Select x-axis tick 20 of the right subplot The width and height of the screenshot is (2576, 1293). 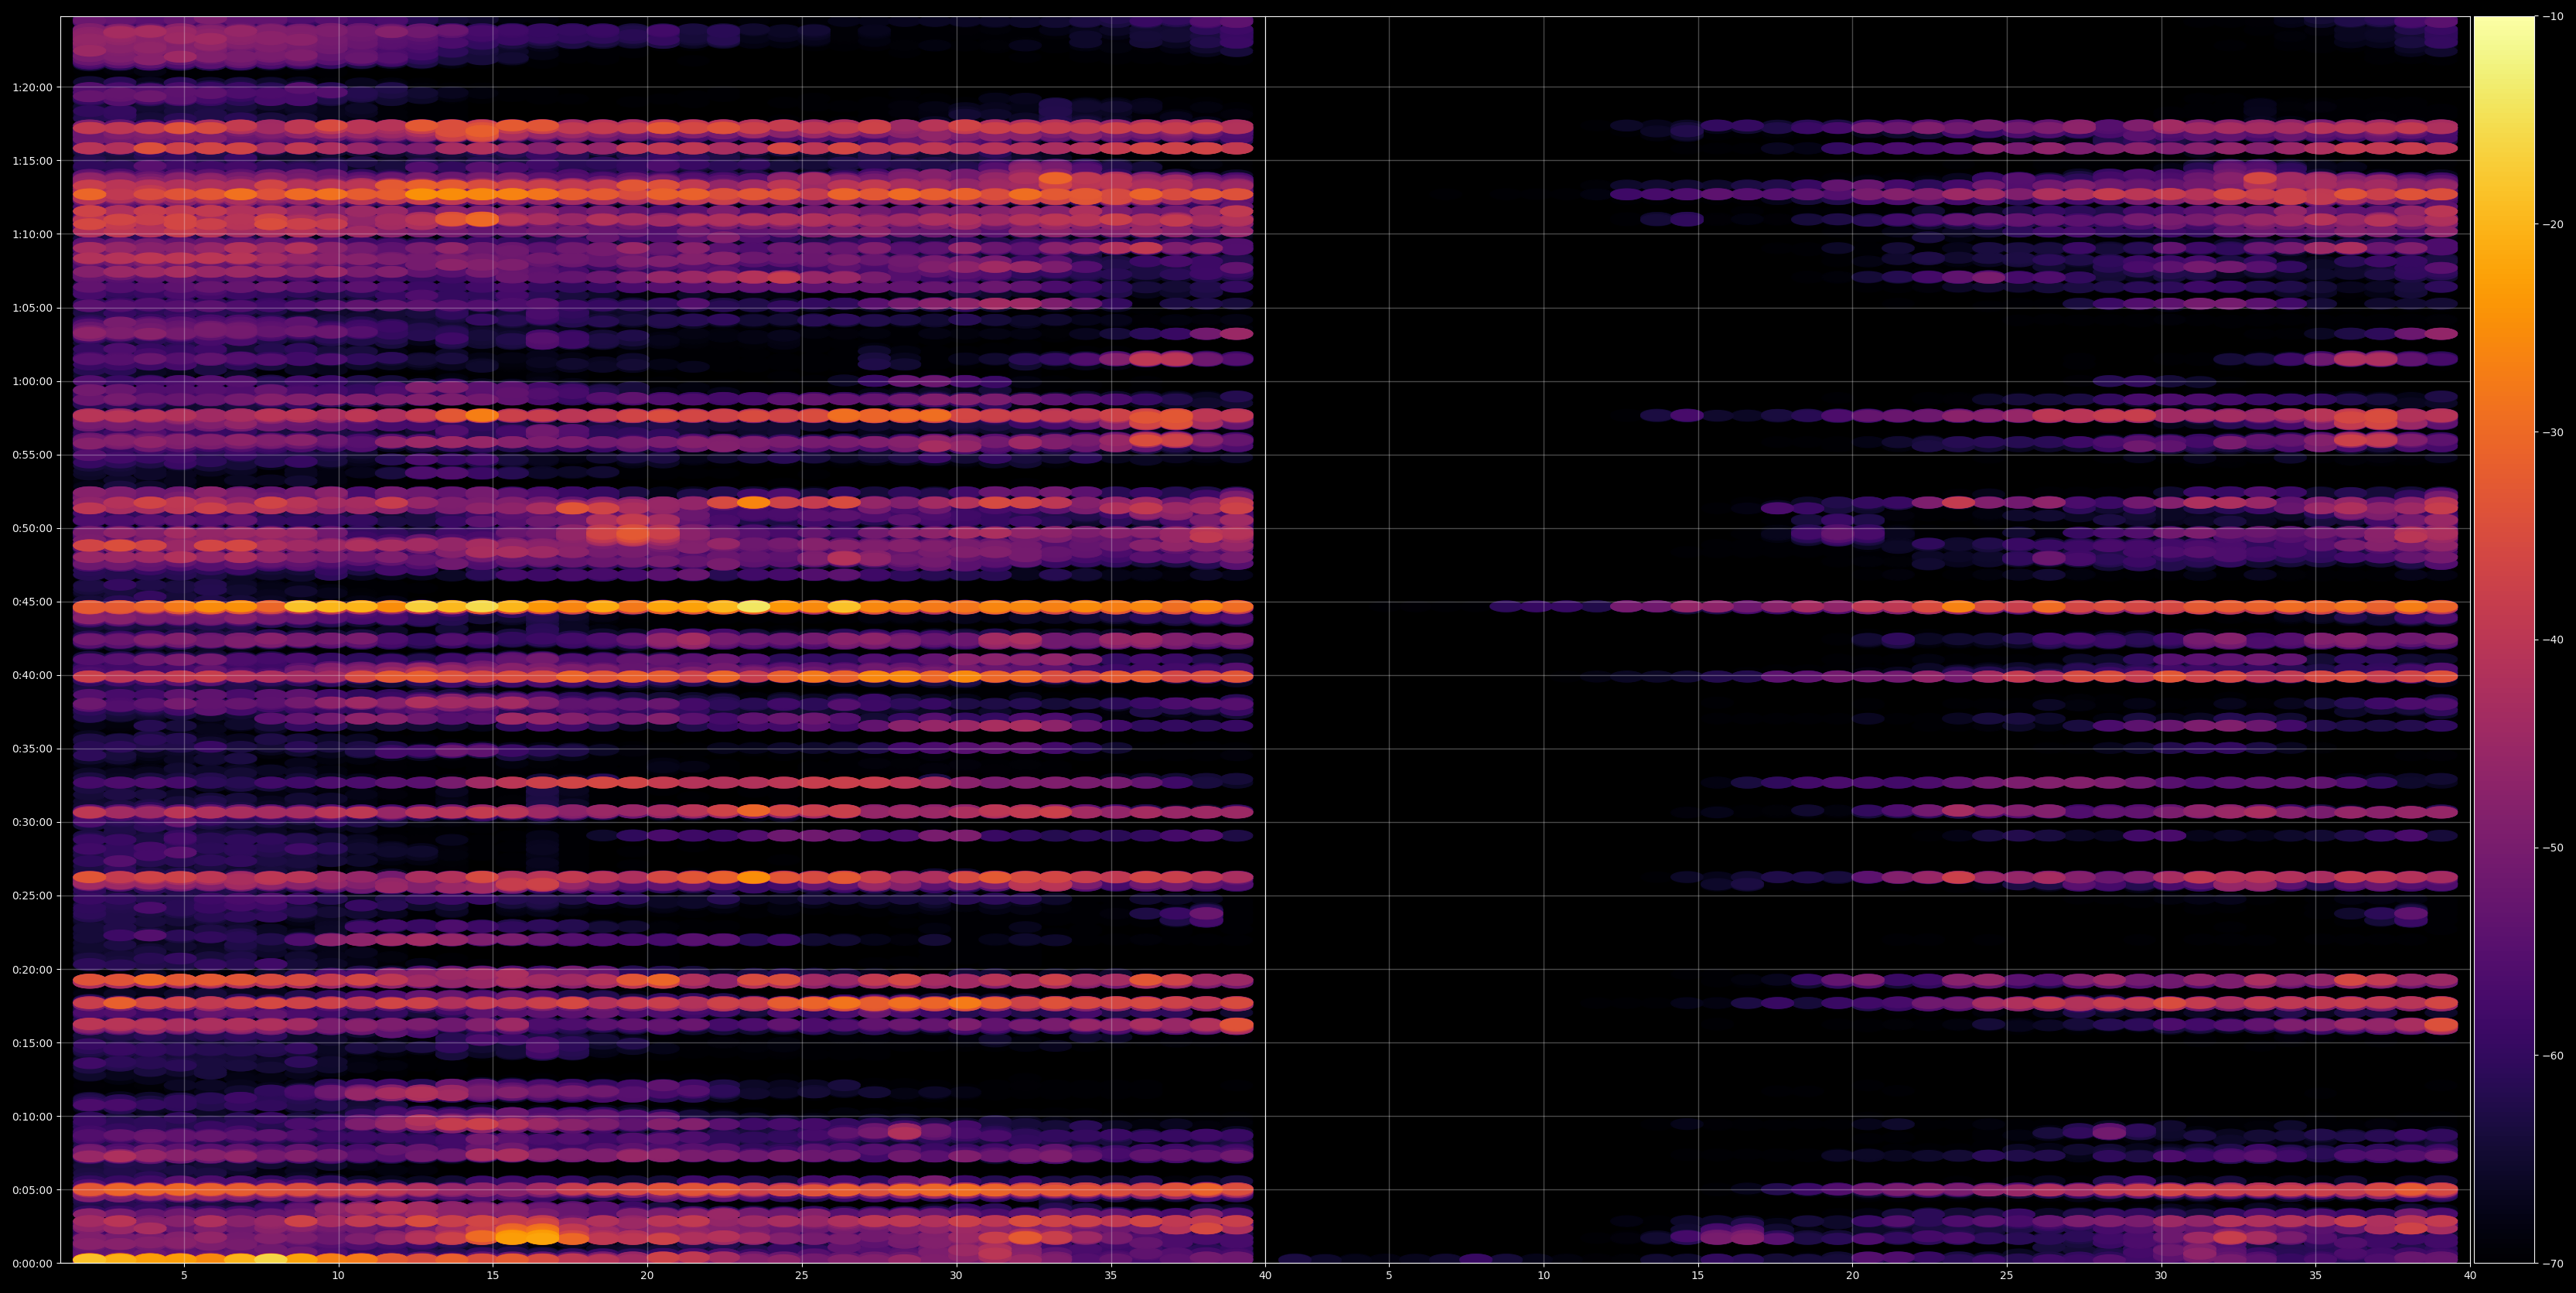coord(1852,1276)
